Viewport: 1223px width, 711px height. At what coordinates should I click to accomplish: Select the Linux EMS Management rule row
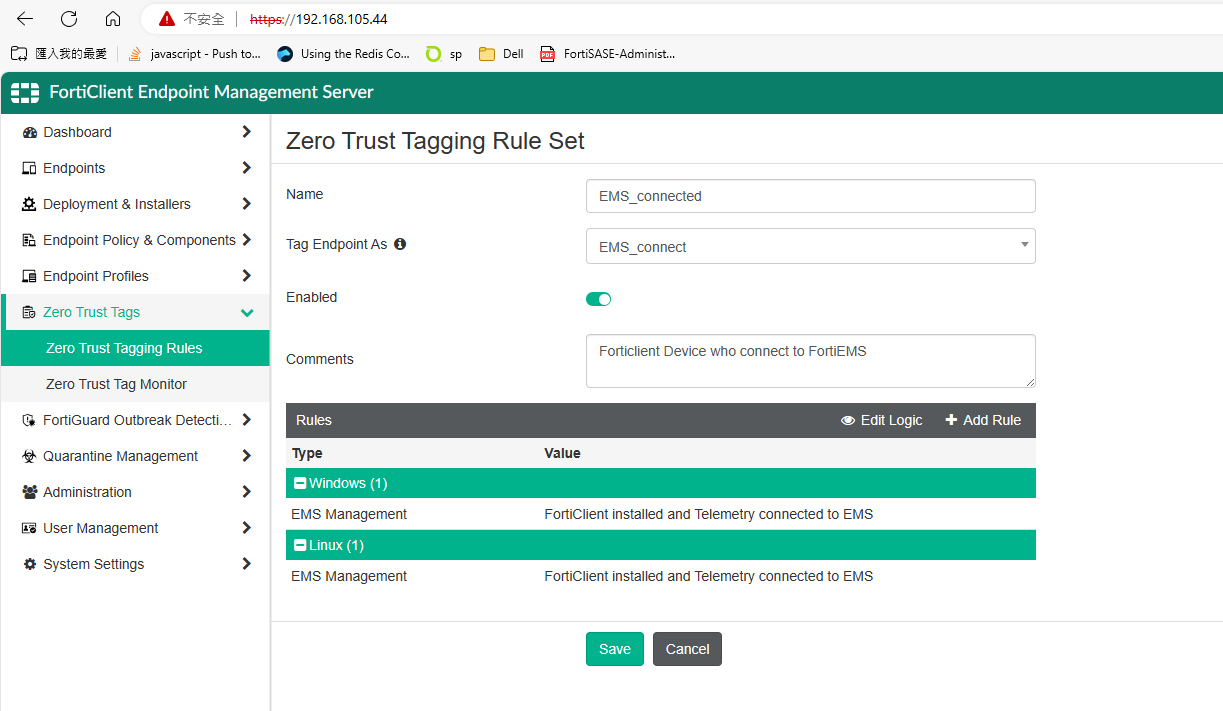point(660,576)
